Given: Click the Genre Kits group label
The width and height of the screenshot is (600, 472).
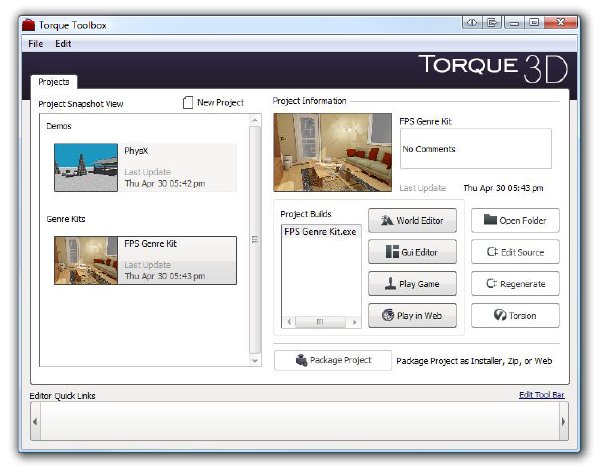Looking at the screenshot, I should pos(66,219).
